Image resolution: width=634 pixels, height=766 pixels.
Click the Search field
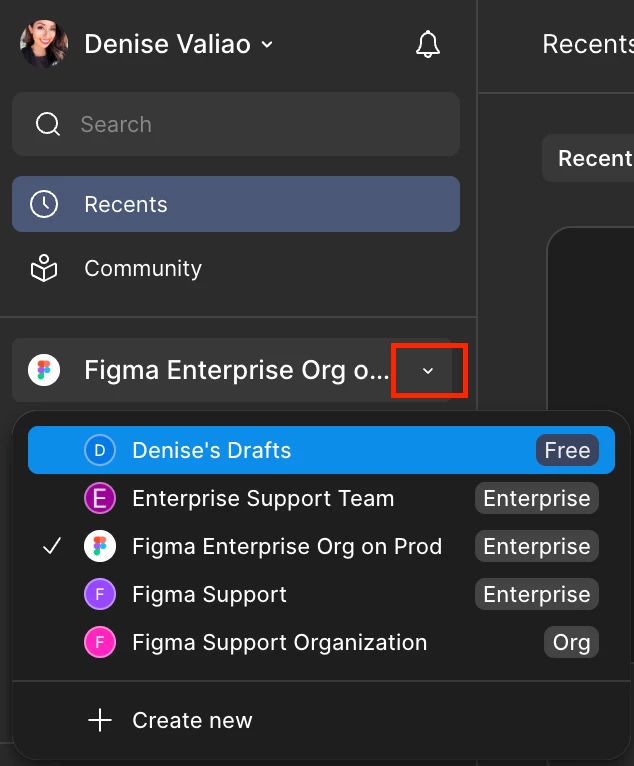[x=236, y=124]
